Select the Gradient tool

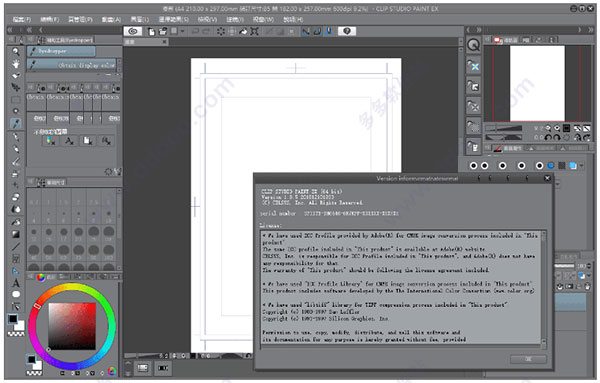coord(16,234)
